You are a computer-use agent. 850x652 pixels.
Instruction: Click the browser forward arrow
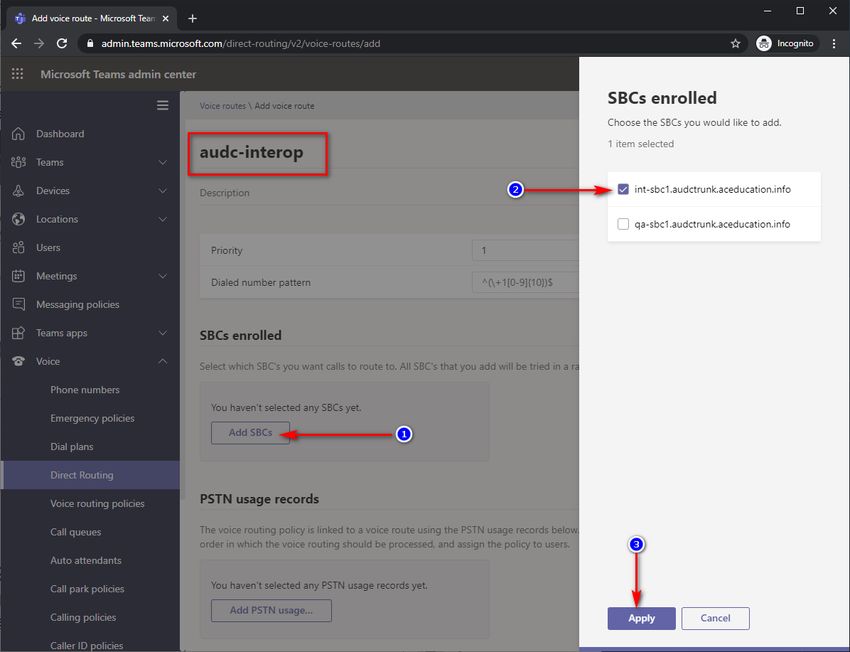[39, 43]
